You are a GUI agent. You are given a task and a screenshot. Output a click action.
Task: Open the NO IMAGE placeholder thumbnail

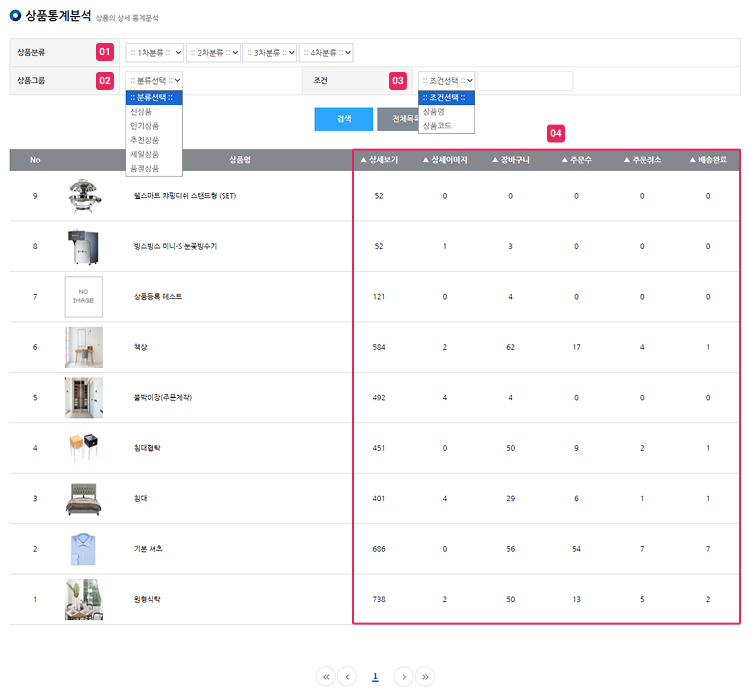pos(84,297)
